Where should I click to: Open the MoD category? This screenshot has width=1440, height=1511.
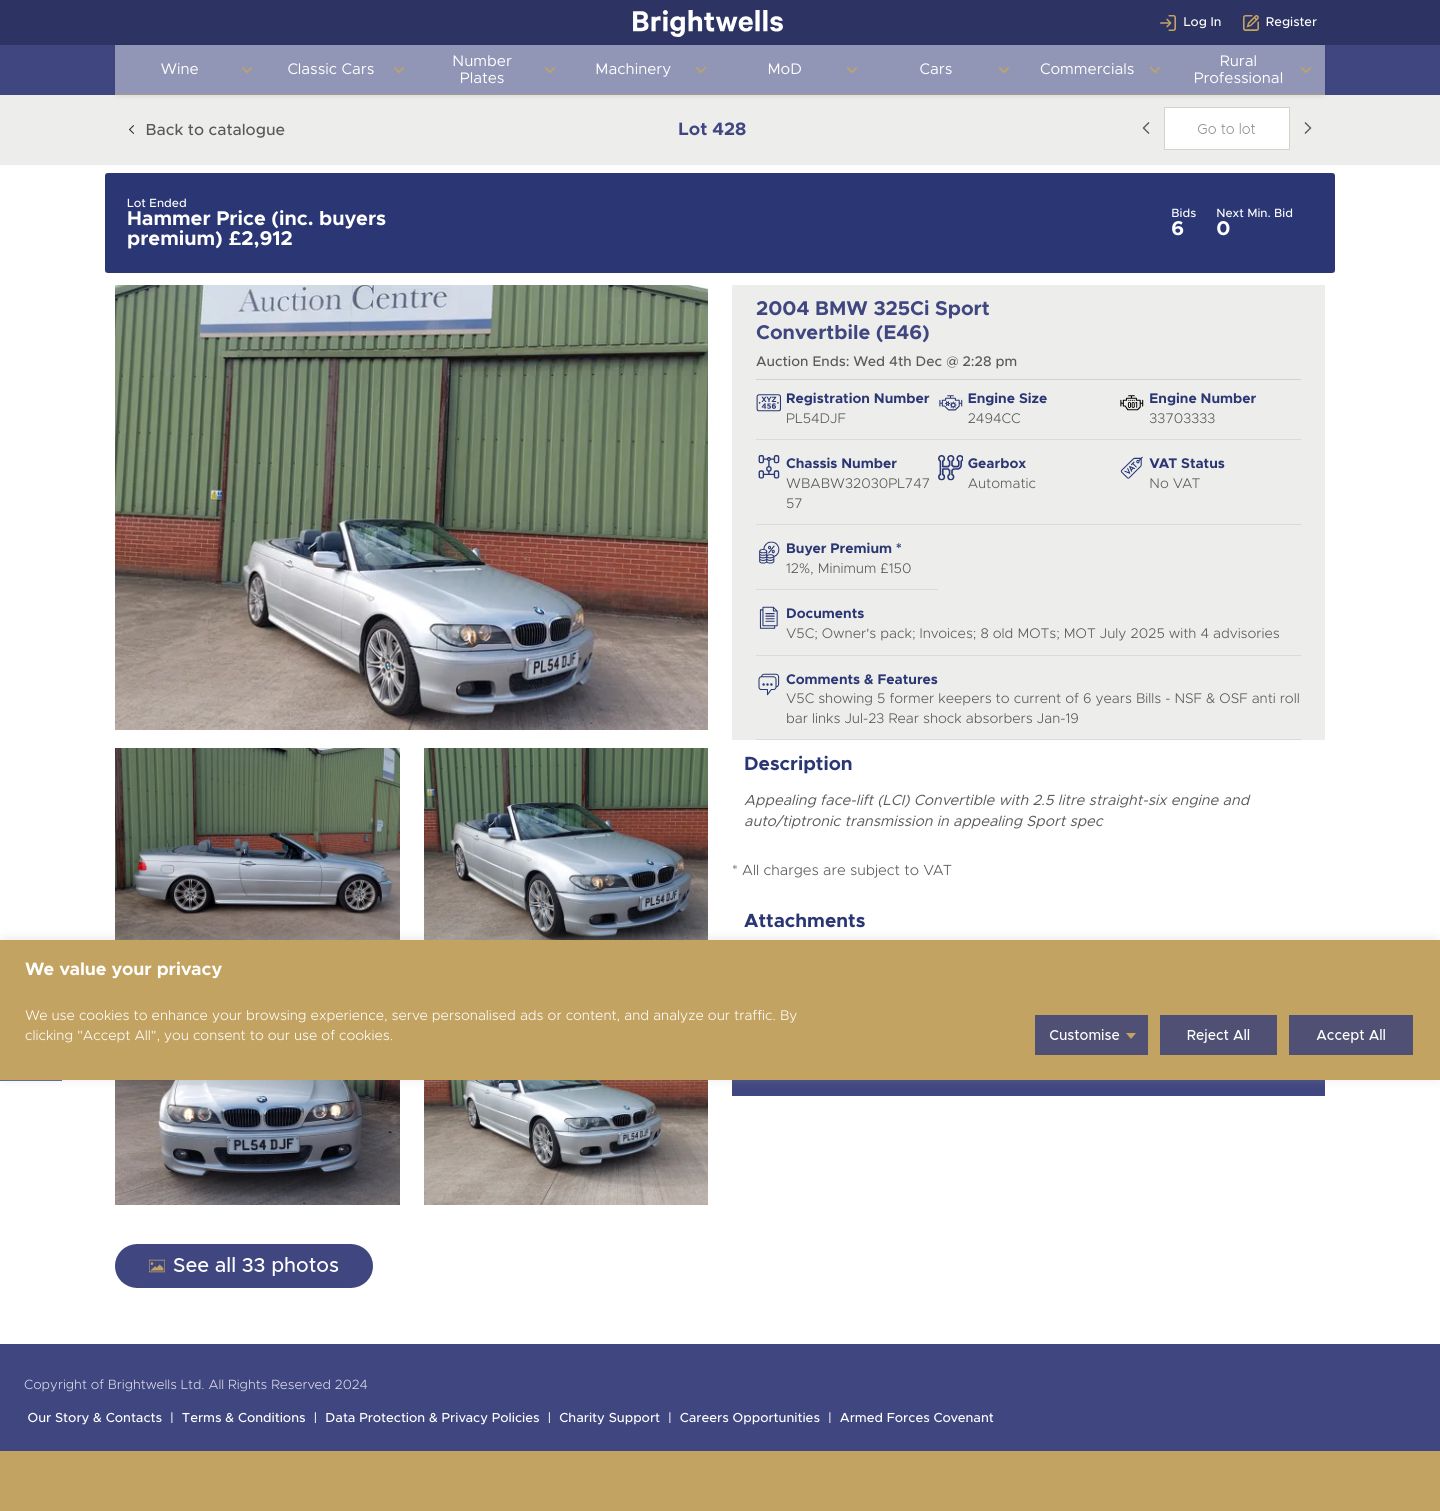(x=784, y=69)
